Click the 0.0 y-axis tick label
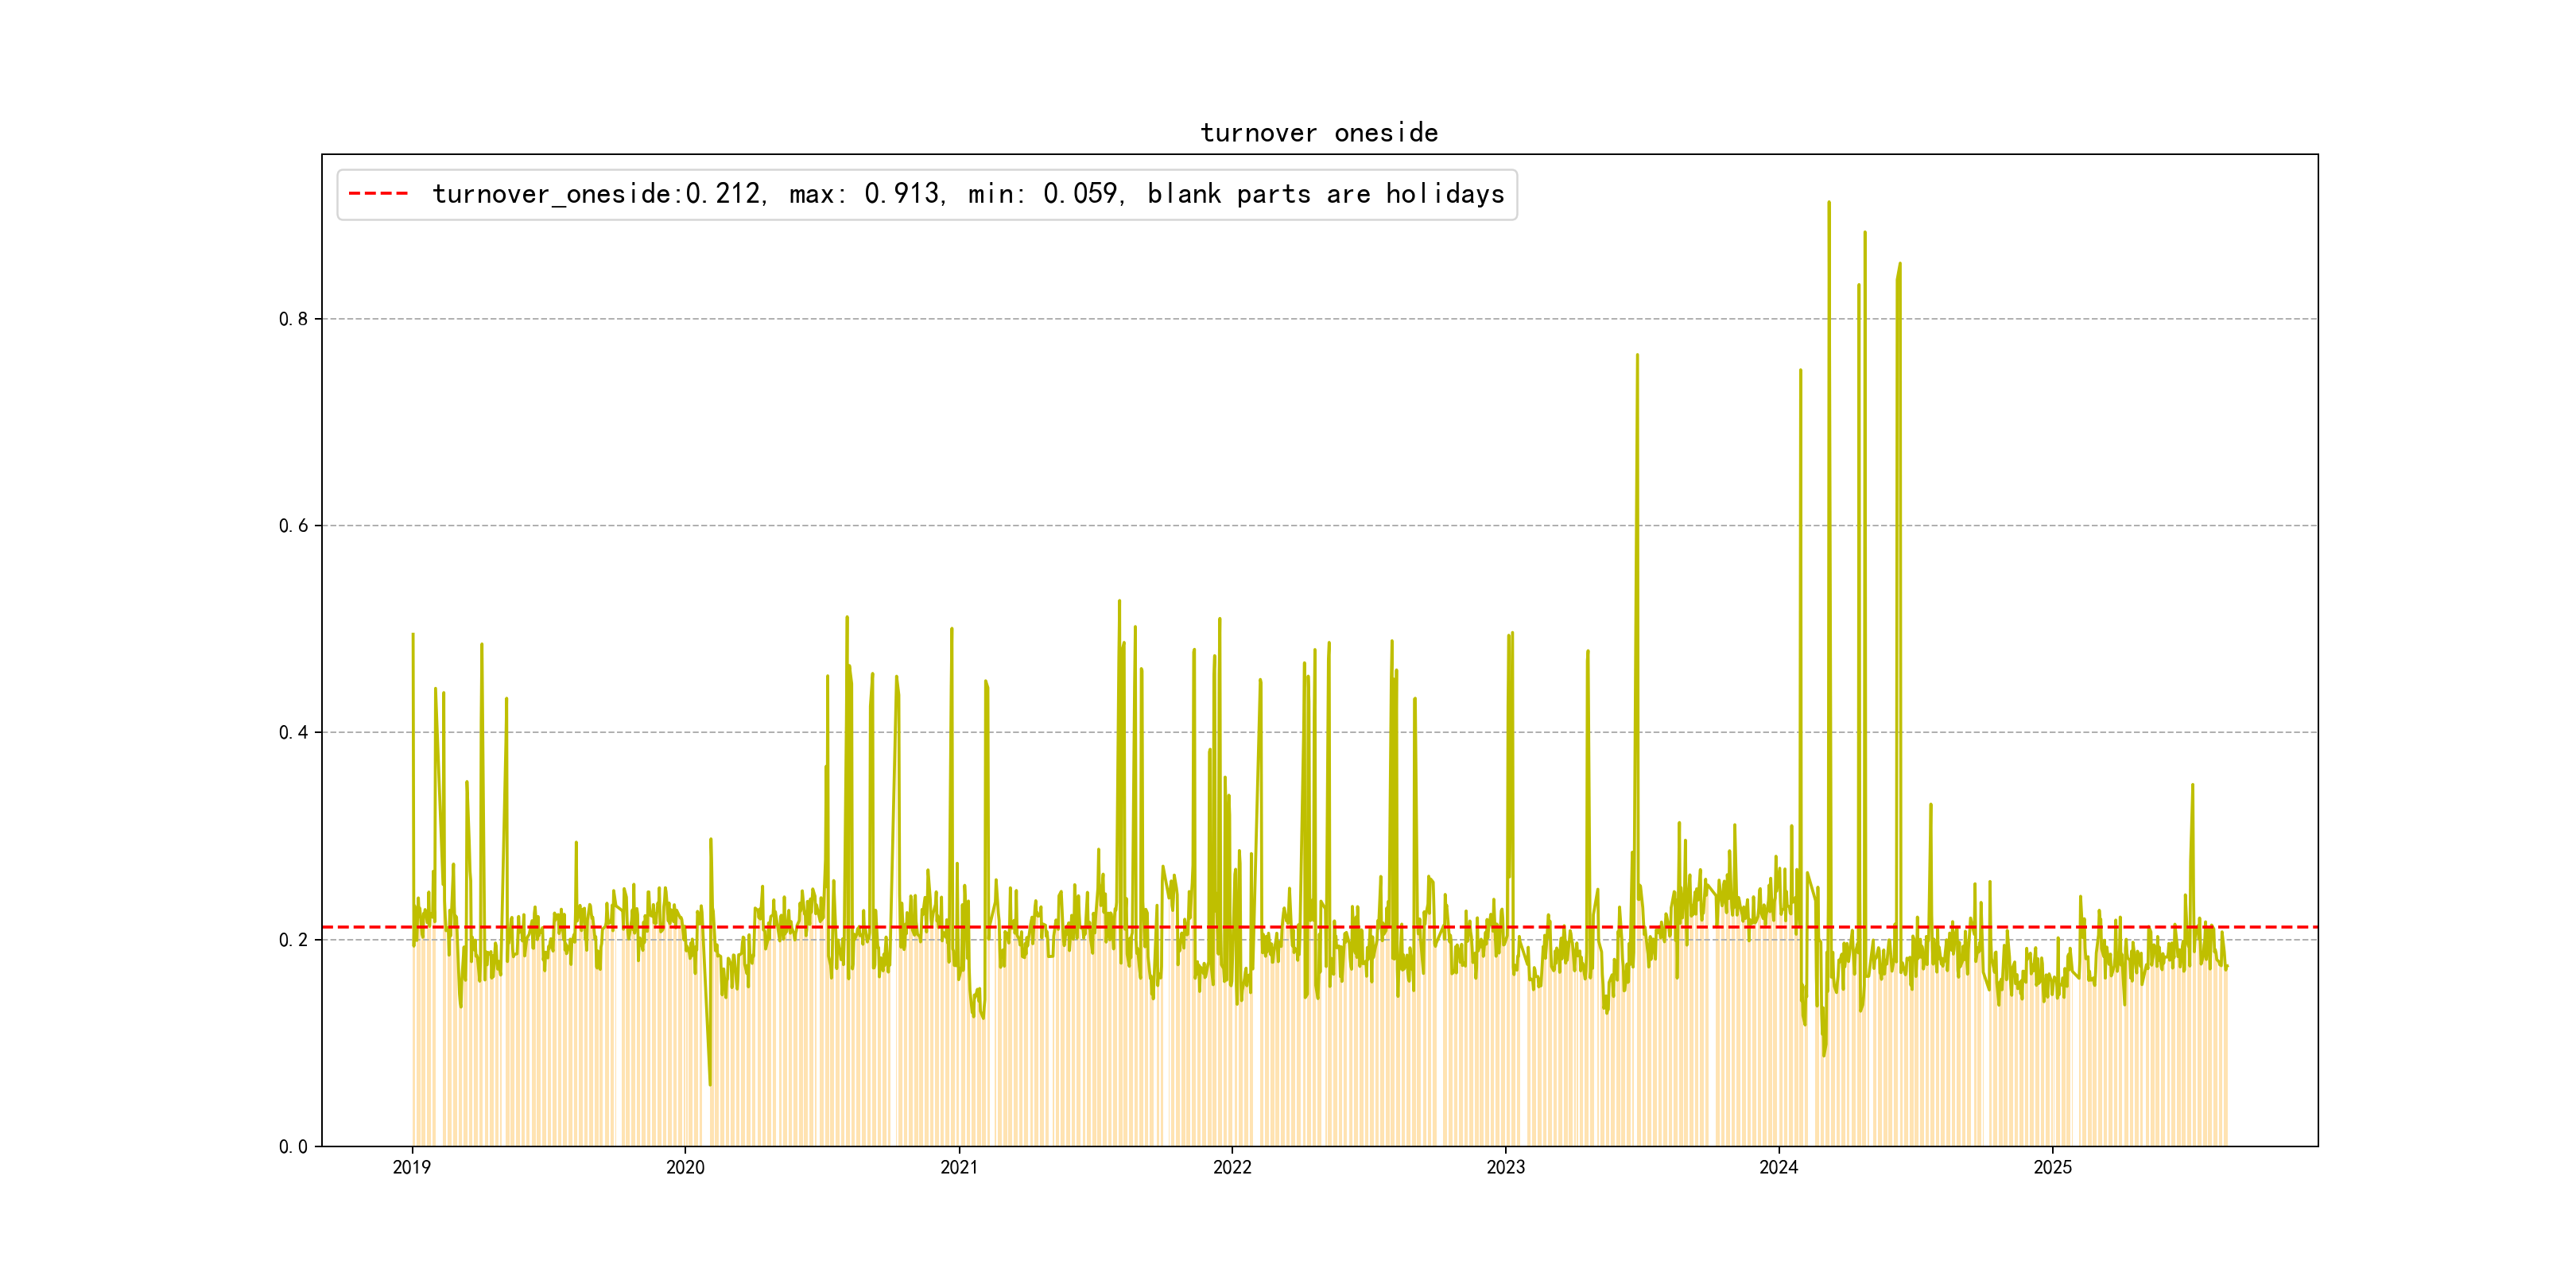The height and width of the screenshot is (1288, 2576). (x=293, y=1147)
